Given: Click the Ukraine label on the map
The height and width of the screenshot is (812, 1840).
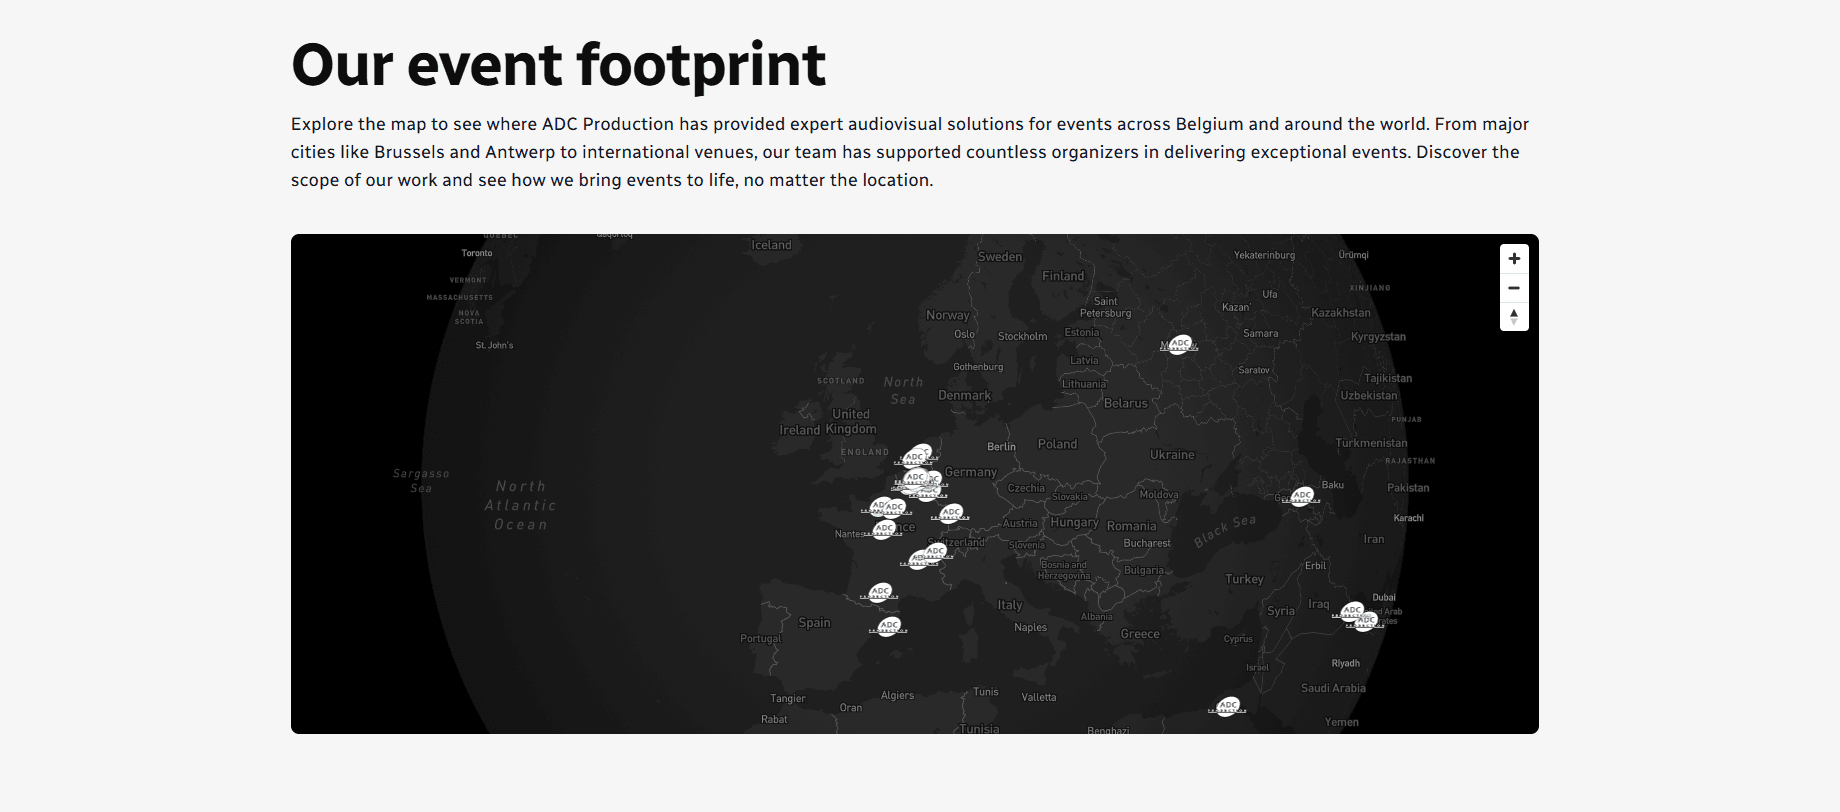Looking at the screenshot, I should coord(1172,455).
